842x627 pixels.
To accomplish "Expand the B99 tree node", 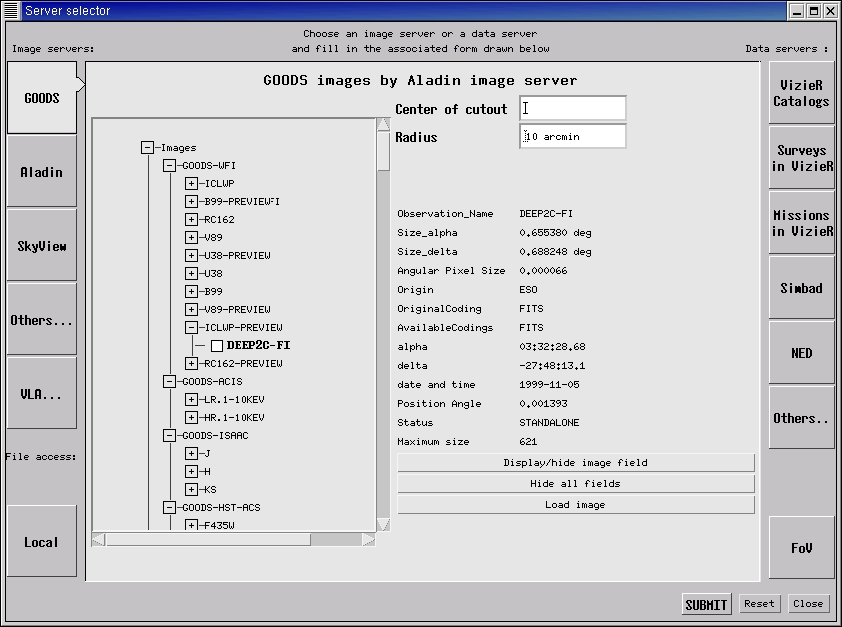I will tap(191, 291).
